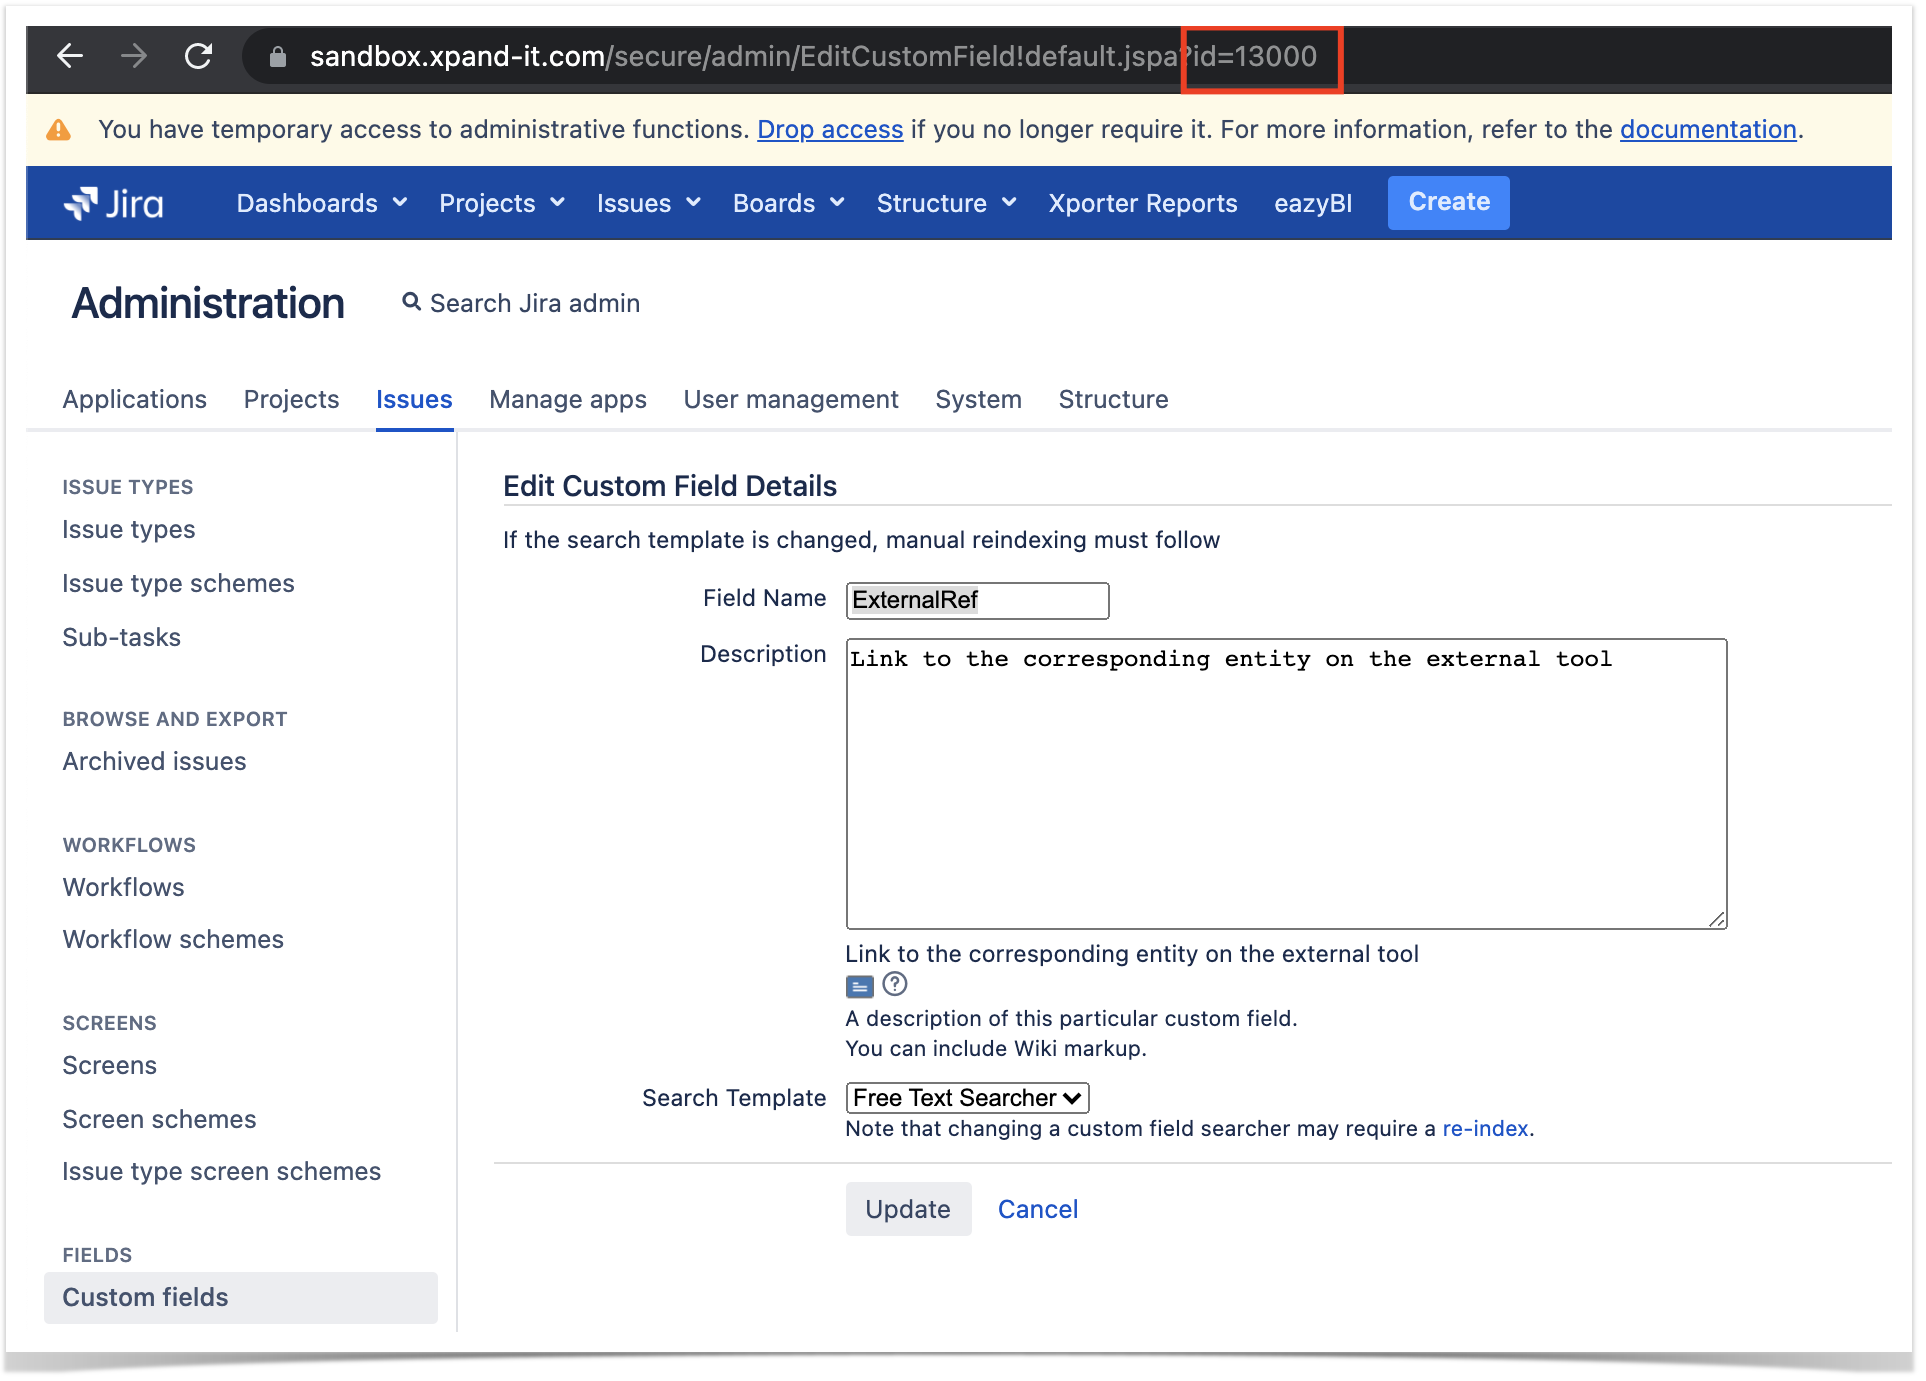Click the padlock site security icon
The height and width of the screenshot is (1381, 1926).
click(278, 57)
